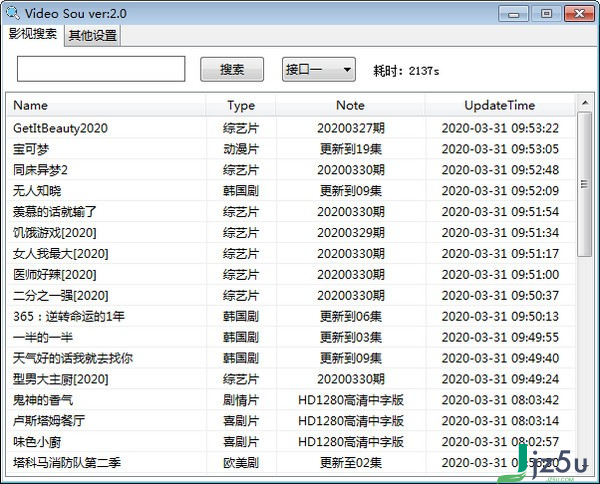600x484 pixels.
Task: Select the 二分之一强[2020] entry
Action: (291, 295)
